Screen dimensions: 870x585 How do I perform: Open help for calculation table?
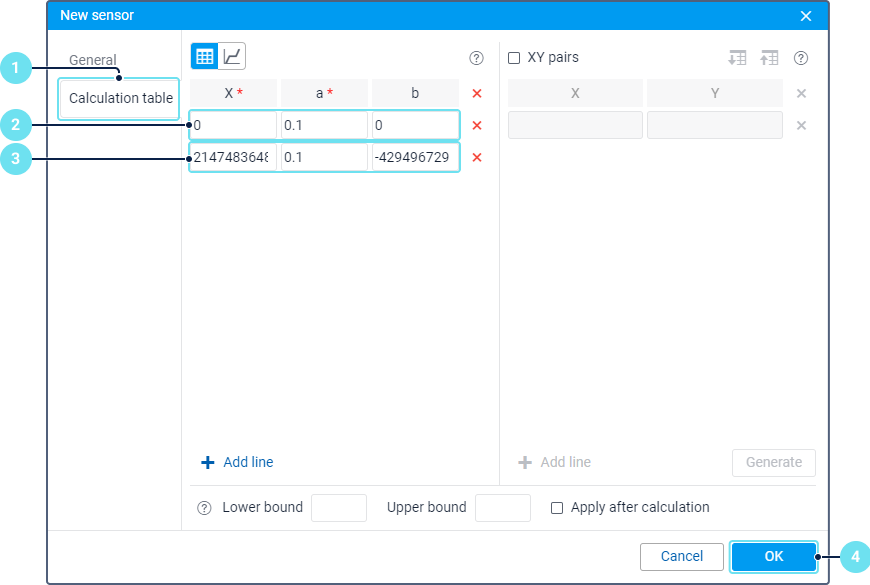coord(476,58)
